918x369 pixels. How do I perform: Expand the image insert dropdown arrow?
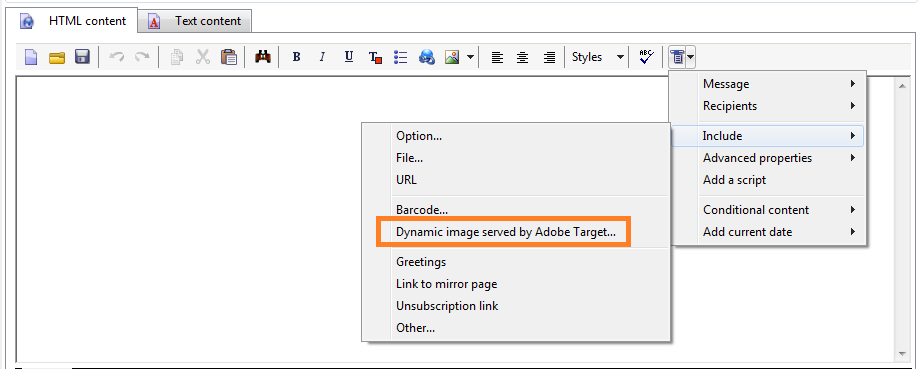click(471, 57)
